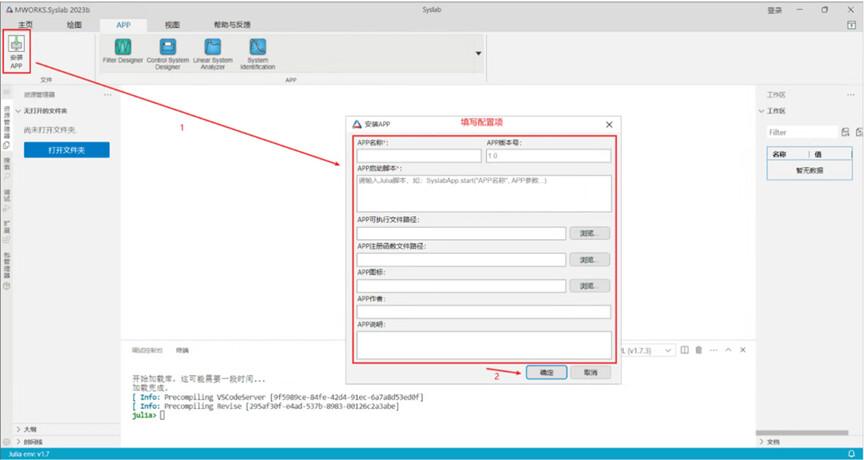Screen dimensions: 864x460
Task: Click the notification bell in status bar
Action: tap(851, 454)
